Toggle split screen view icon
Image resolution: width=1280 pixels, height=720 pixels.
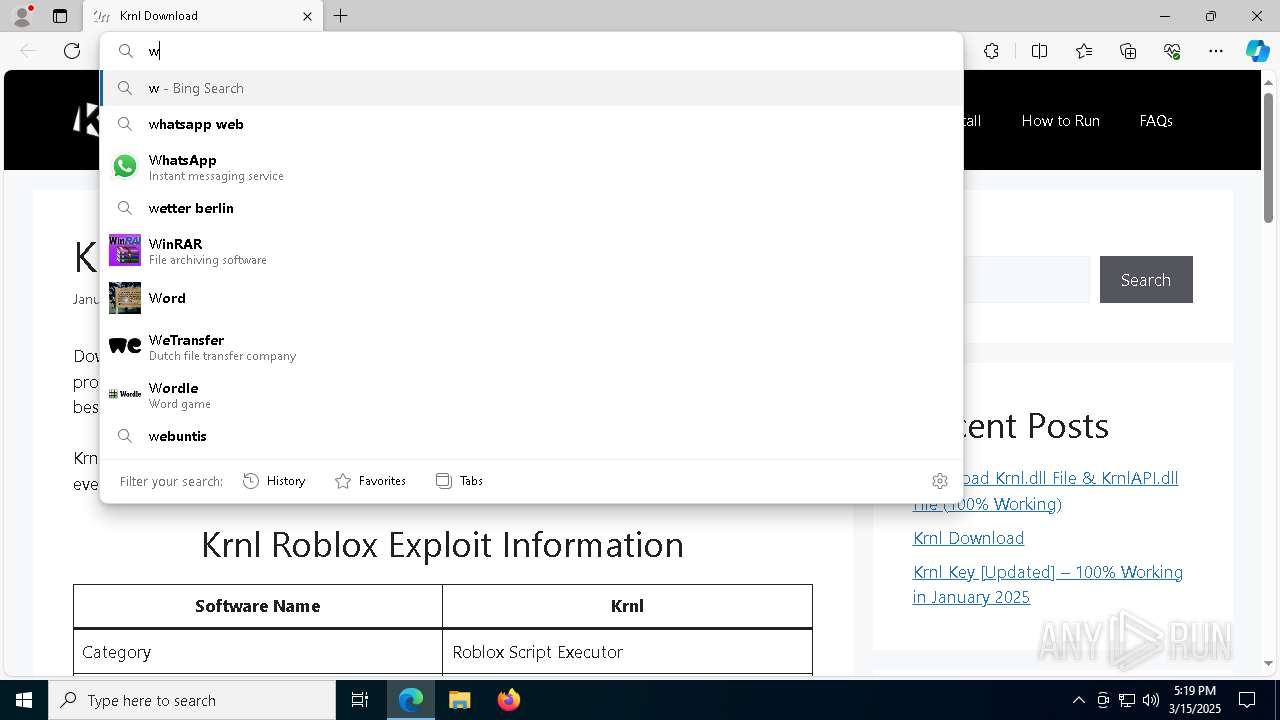(x=1039, y=51)
